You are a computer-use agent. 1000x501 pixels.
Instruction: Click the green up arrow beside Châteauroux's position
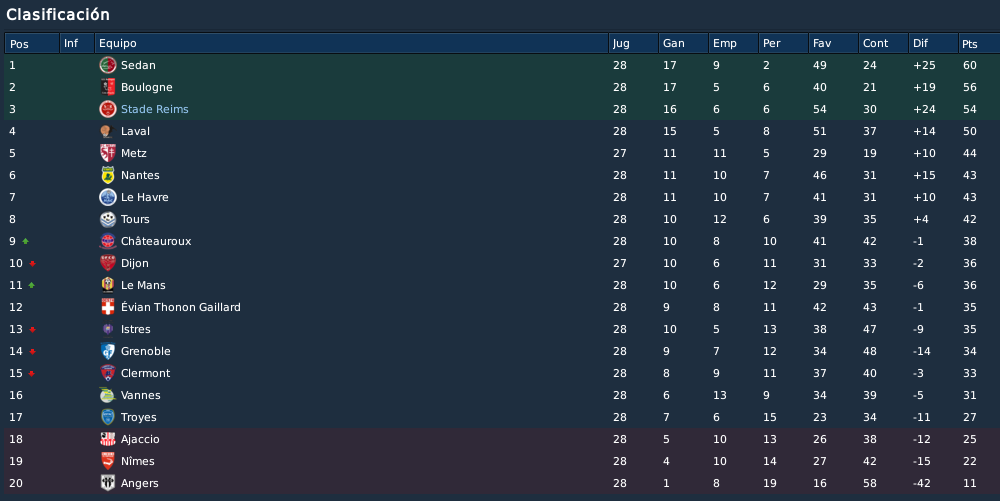pos(26,242)
